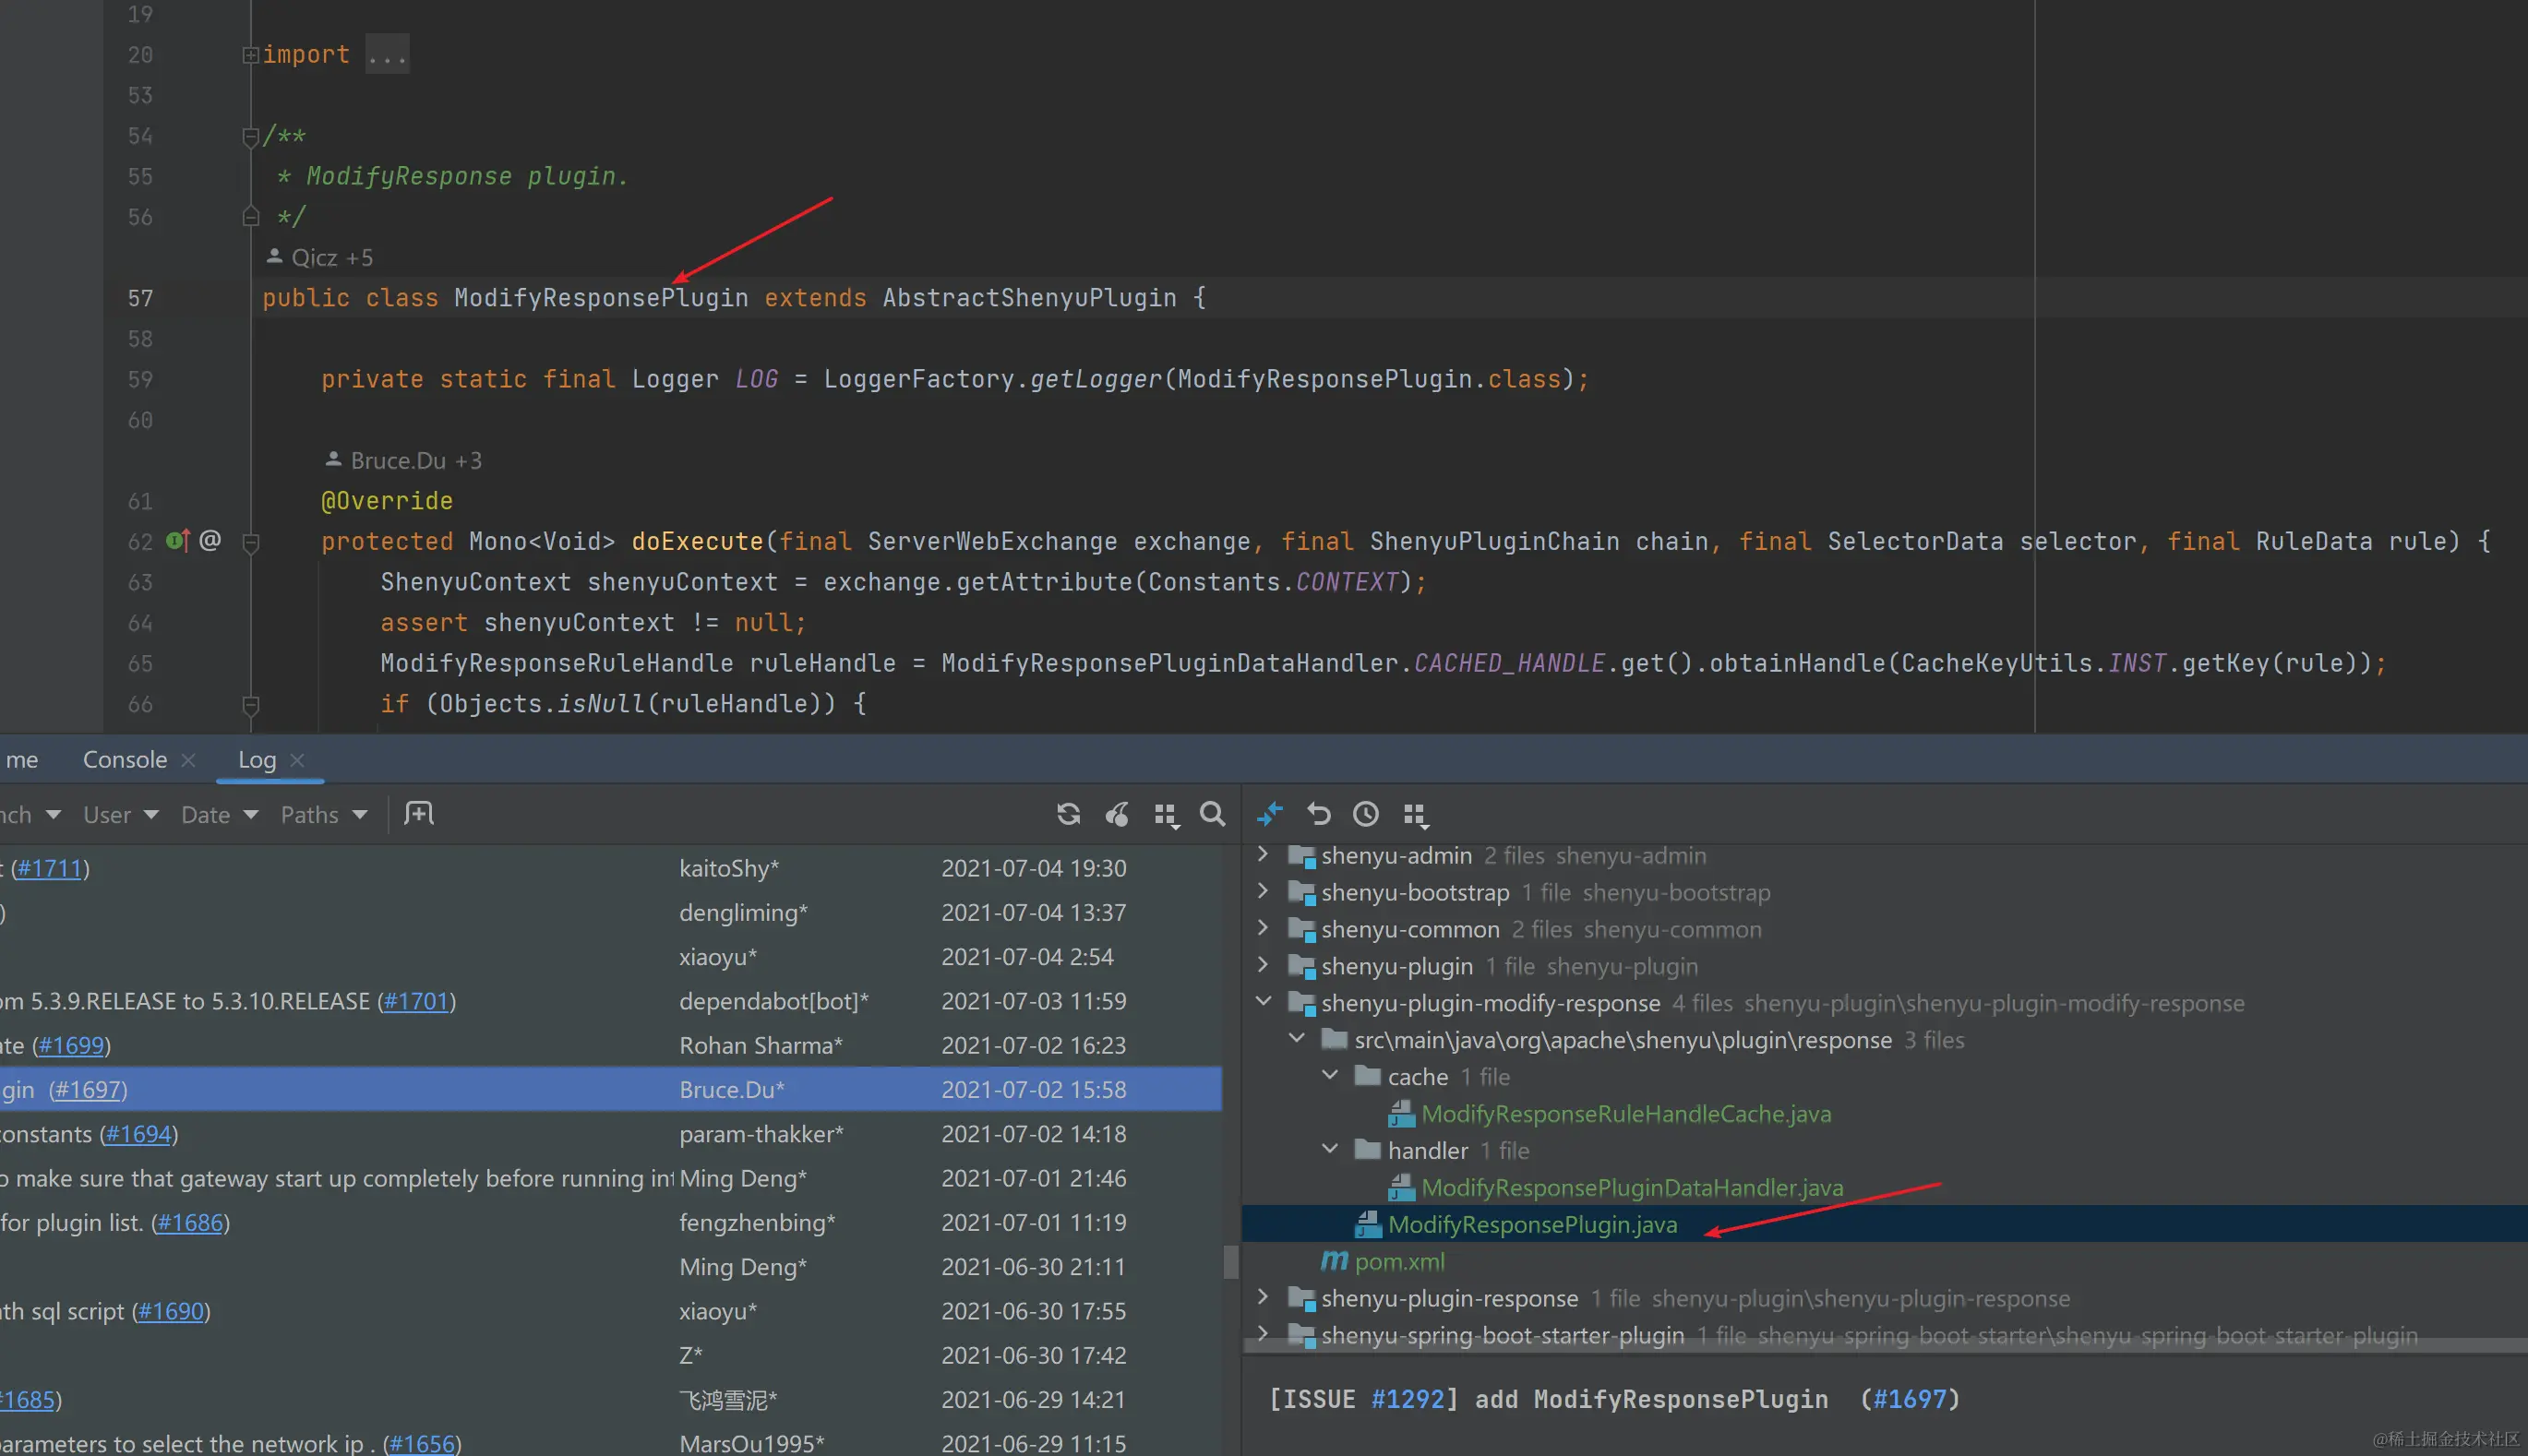
Task: Expand the shenyu-admin tree node
Action: pos(1264,854)
